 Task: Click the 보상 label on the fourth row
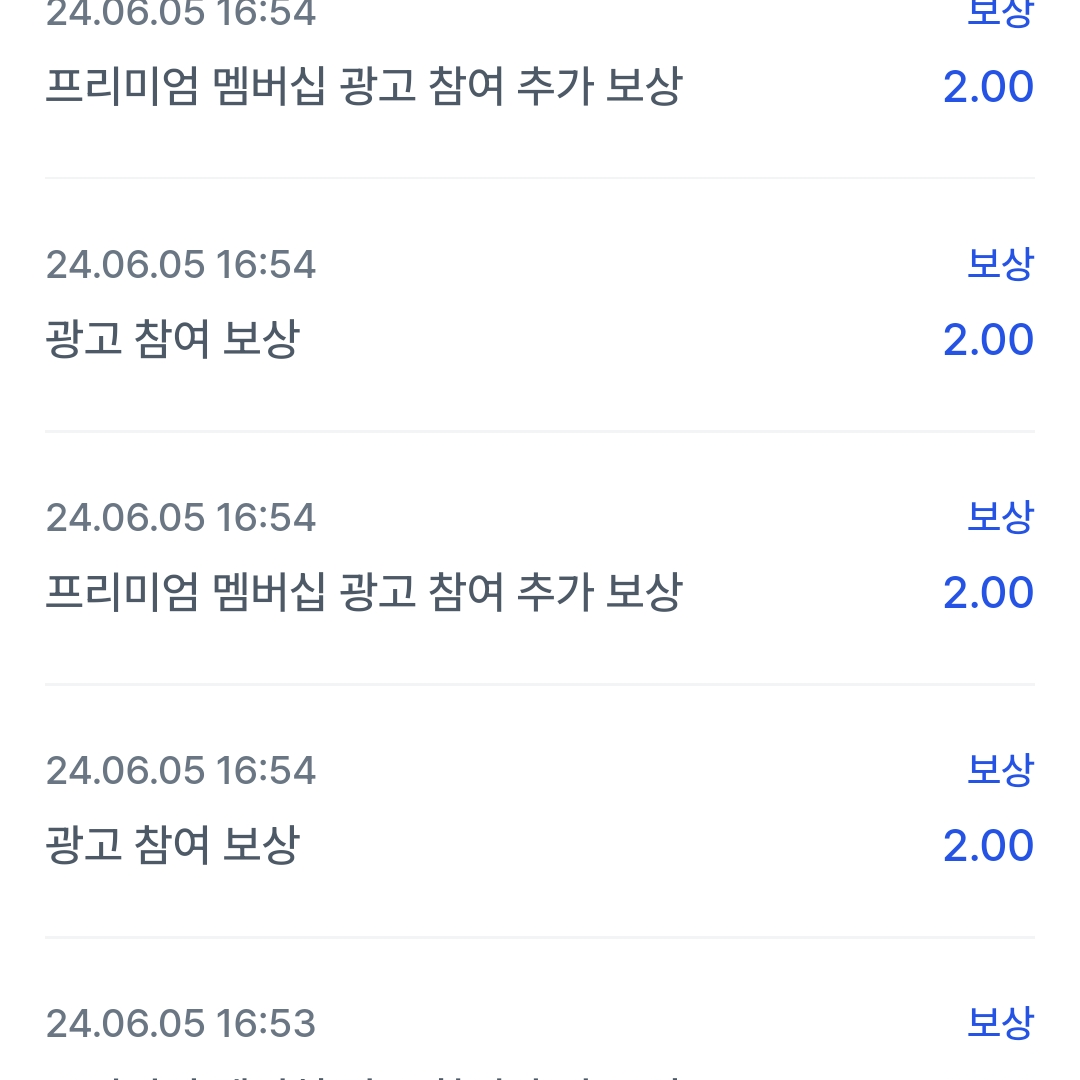click(x=998, y=769)
